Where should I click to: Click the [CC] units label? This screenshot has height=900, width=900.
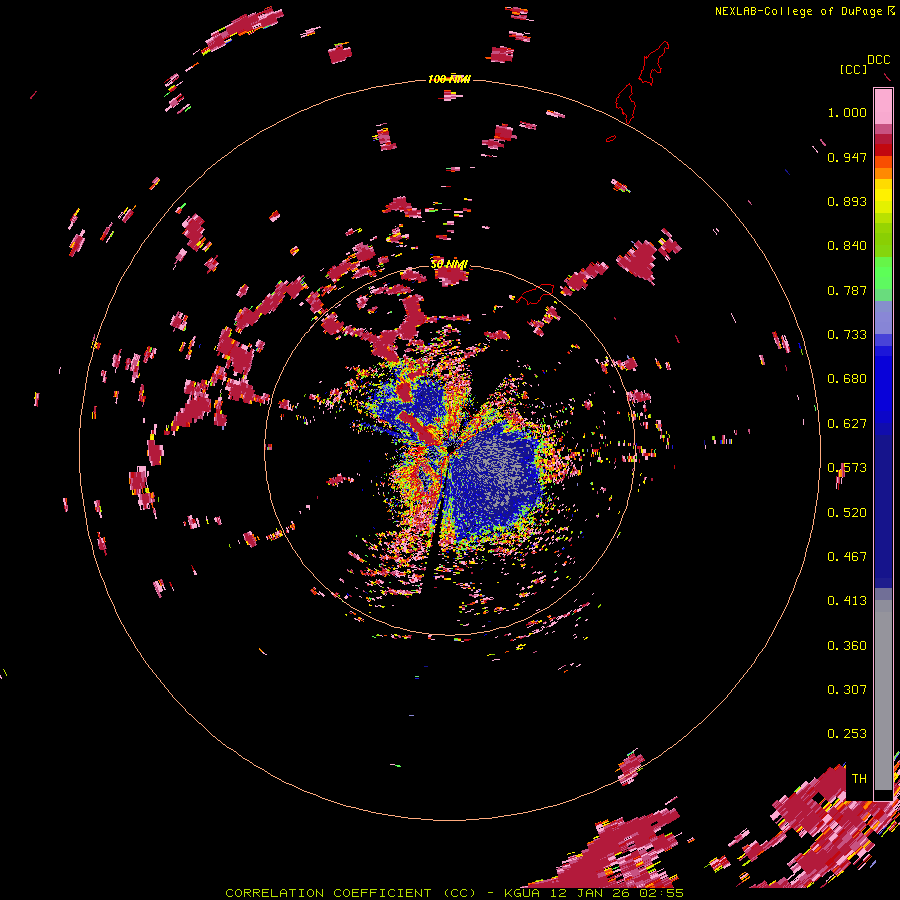tap(853, 69)
